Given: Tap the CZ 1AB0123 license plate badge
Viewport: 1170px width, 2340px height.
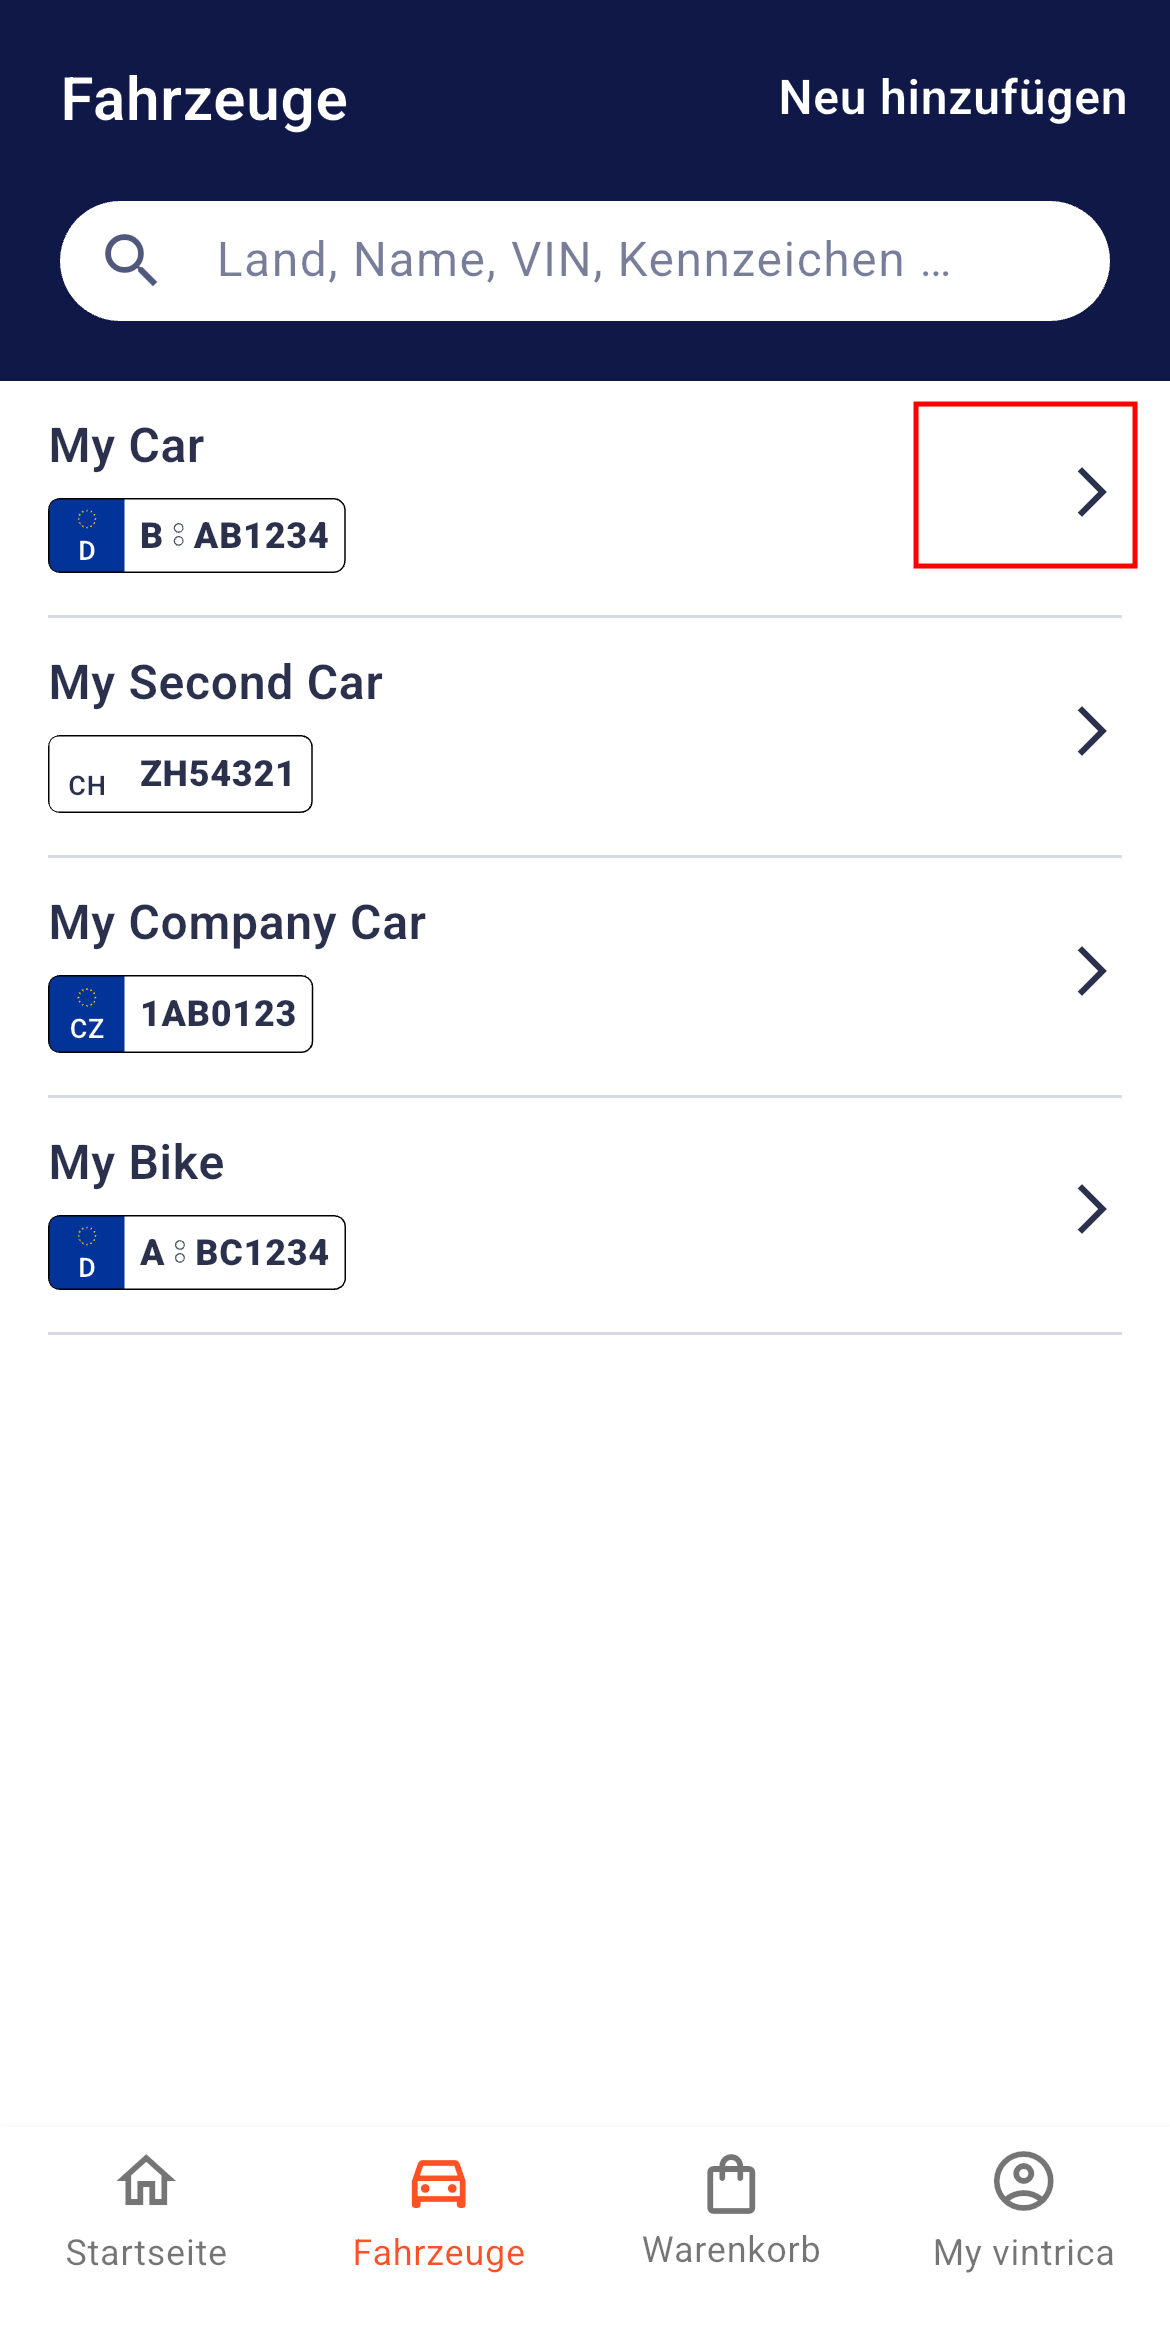Looking at the screenshot, I should click(x=180, y=1014).
